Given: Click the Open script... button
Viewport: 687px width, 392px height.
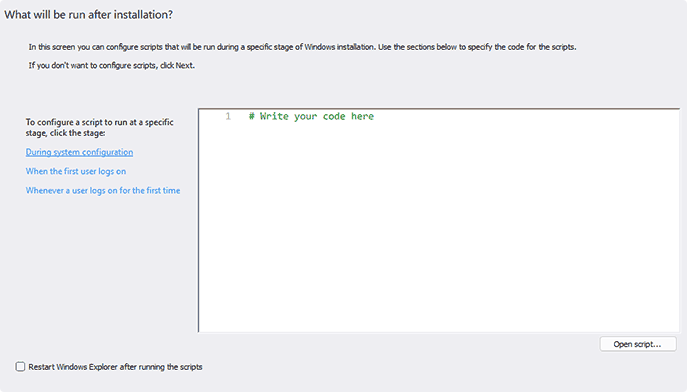Looking at the screenshot, I should coord(637,344).
